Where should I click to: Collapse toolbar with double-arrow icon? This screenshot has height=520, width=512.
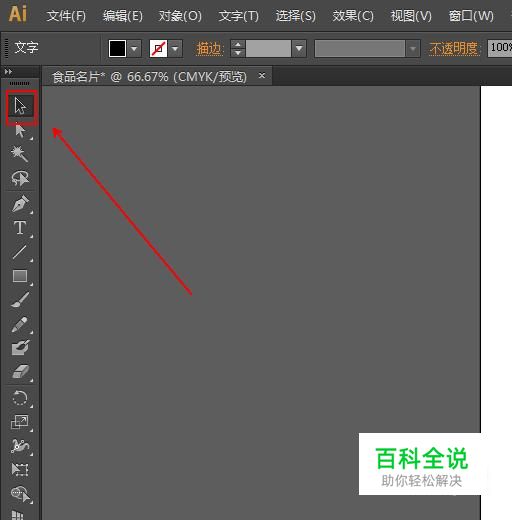[x=8, y=71]
